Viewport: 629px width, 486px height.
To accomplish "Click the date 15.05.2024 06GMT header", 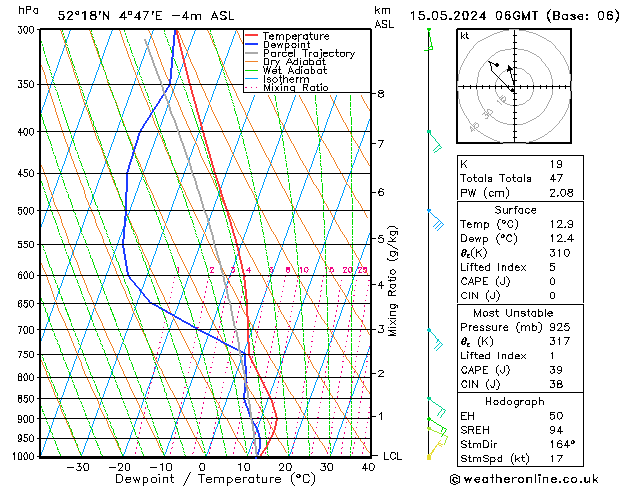I will pyautogui.click(x=473, y=16).
